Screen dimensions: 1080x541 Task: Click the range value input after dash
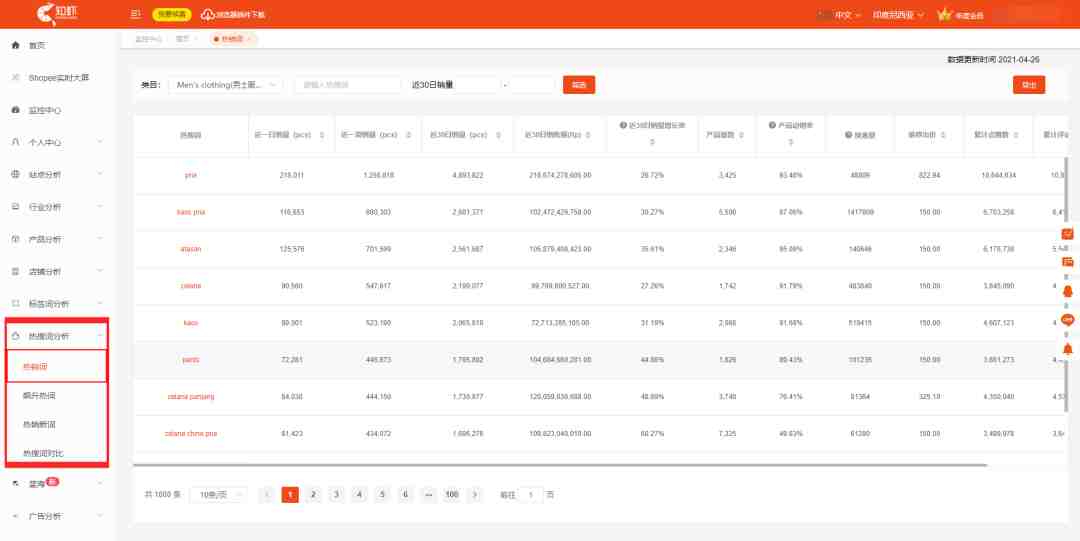pyautogui.click(x=532, y=85)
